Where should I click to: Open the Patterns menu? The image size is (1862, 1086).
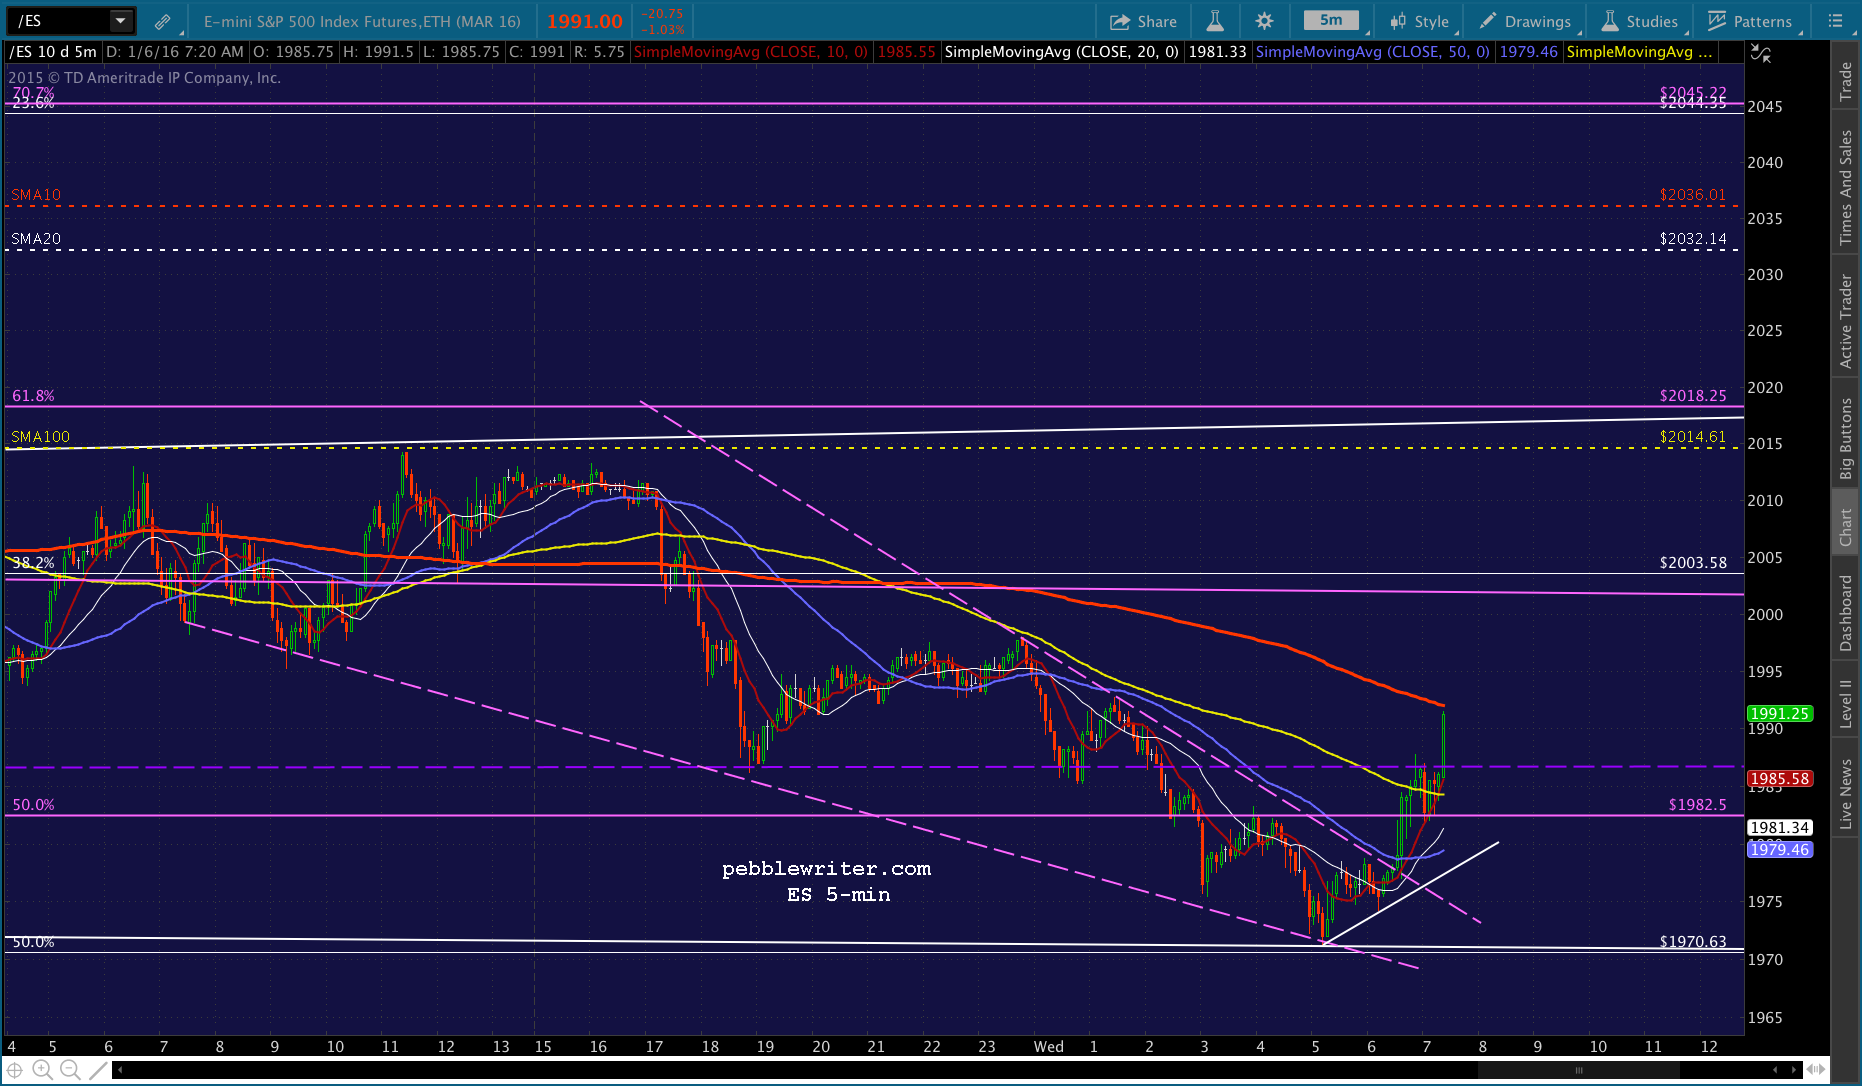pos(1750,21)
